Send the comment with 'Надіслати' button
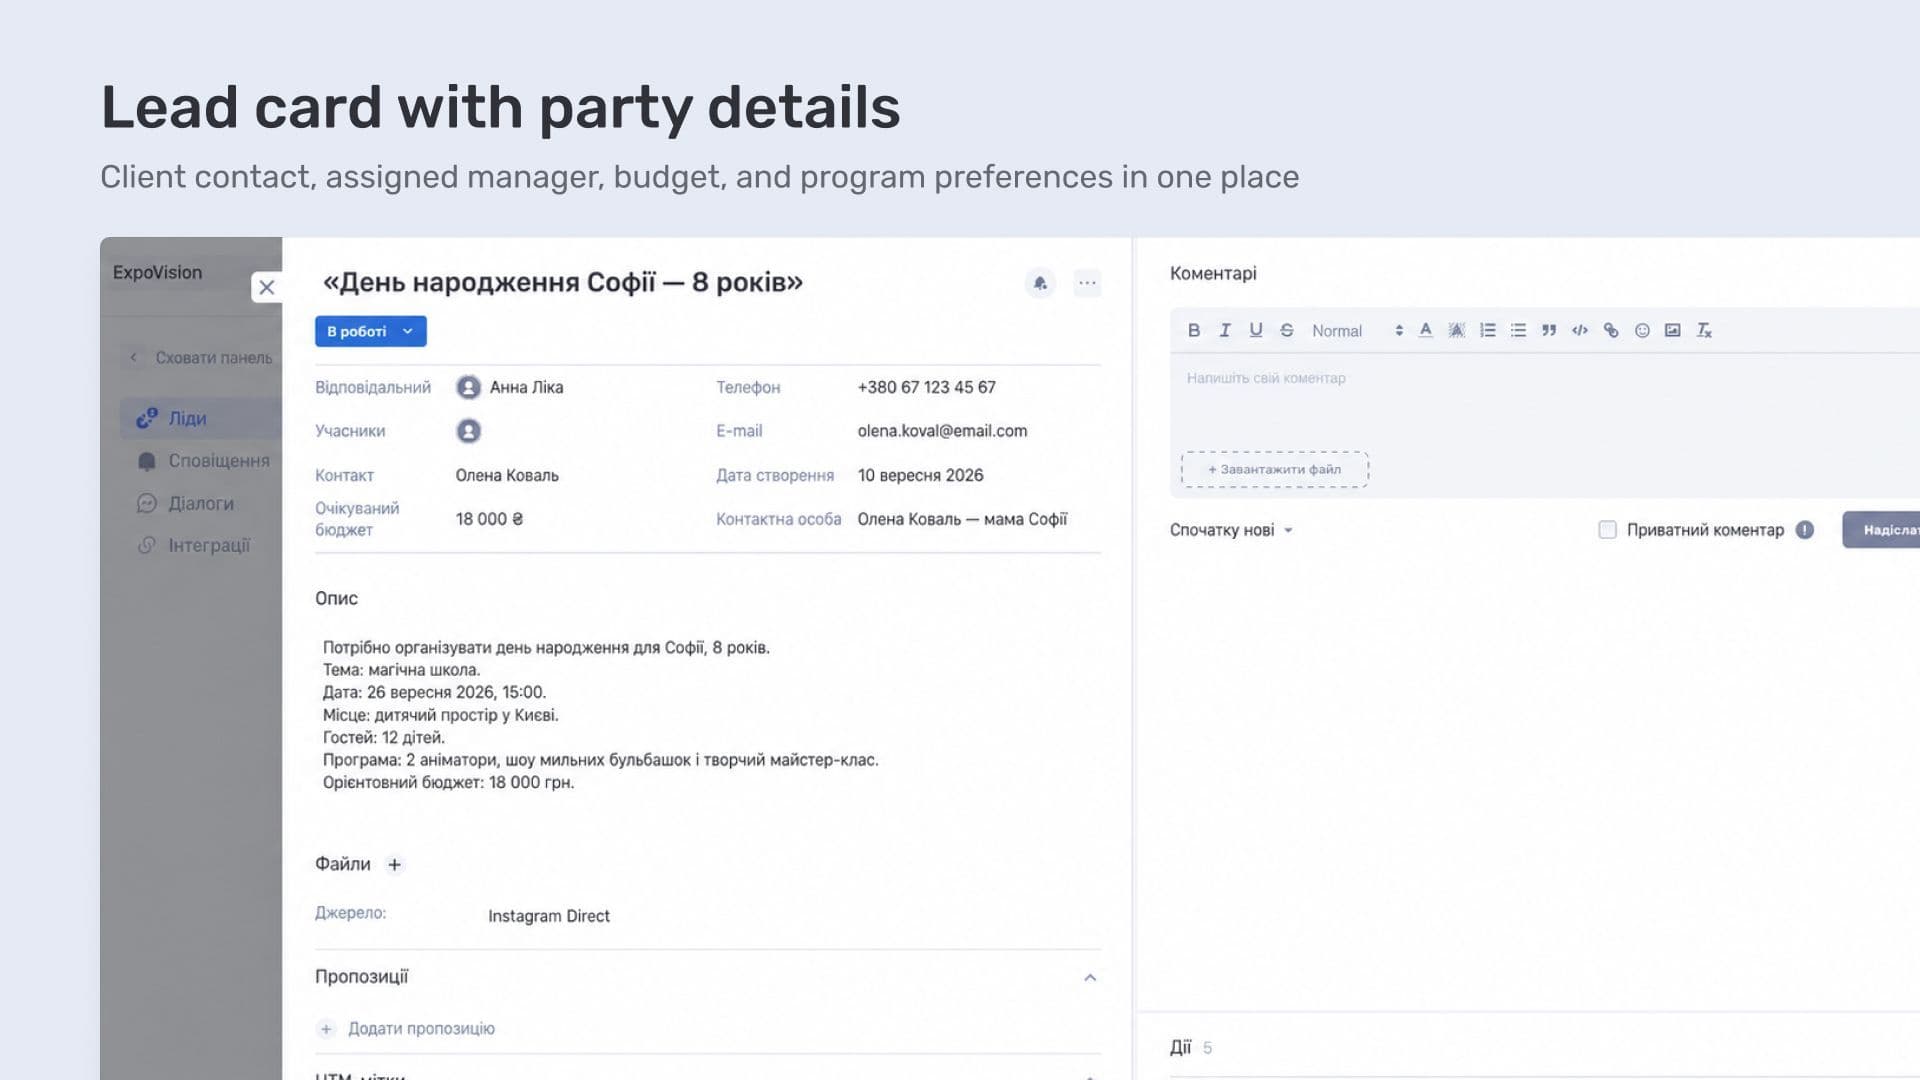1920x1080 pixels. pyautogui.click(x=1881, y=530)
